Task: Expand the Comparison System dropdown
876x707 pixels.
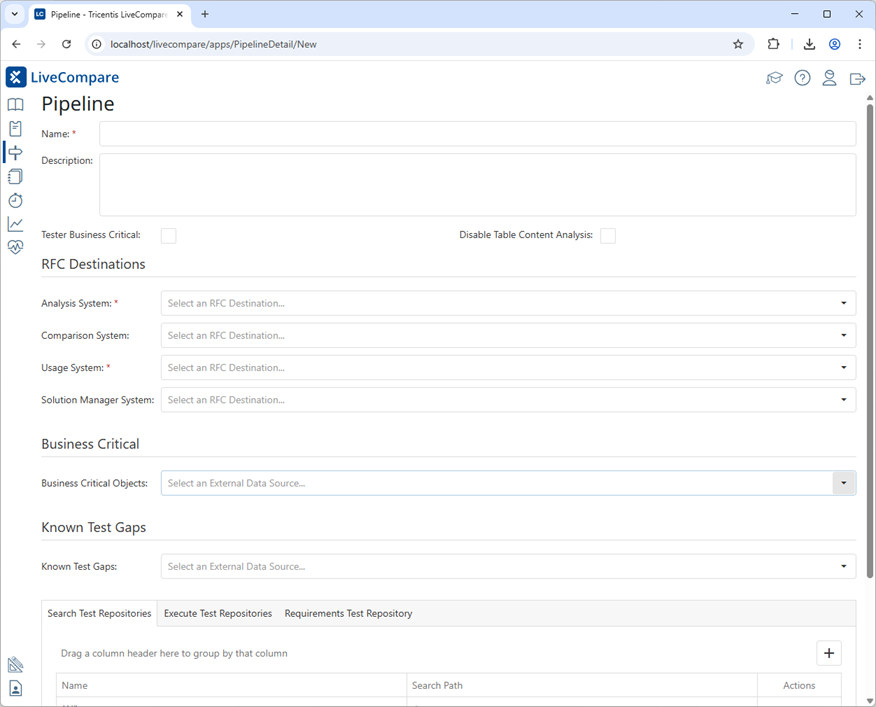Action: [843, 335]
